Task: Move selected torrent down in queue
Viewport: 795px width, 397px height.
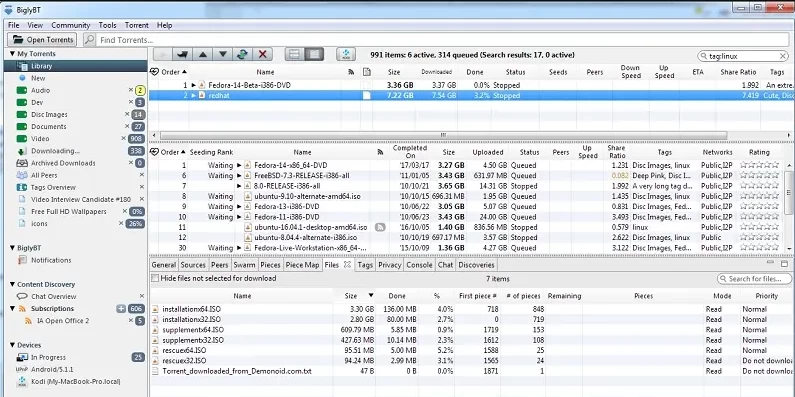Action: click(x=223, y=54)
